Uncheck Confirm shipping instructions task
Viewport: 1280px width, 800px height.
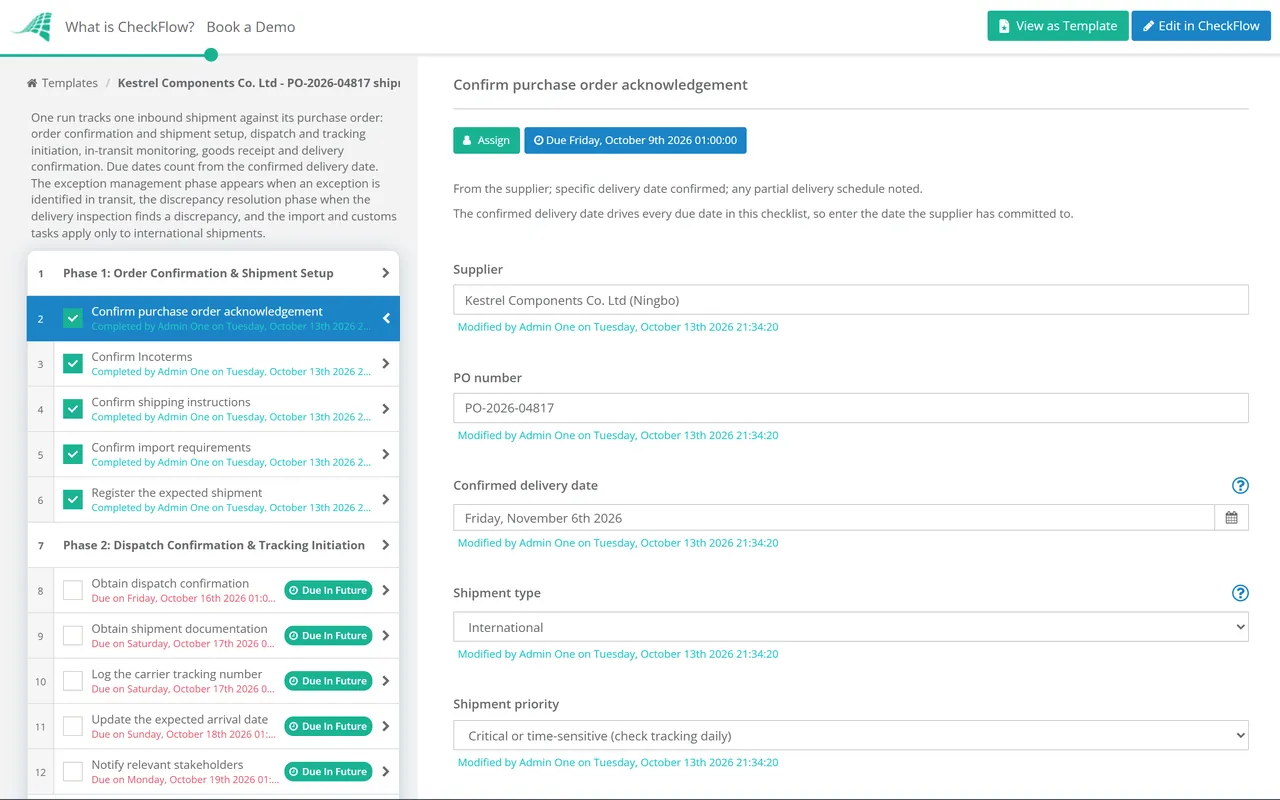(73, 409)
